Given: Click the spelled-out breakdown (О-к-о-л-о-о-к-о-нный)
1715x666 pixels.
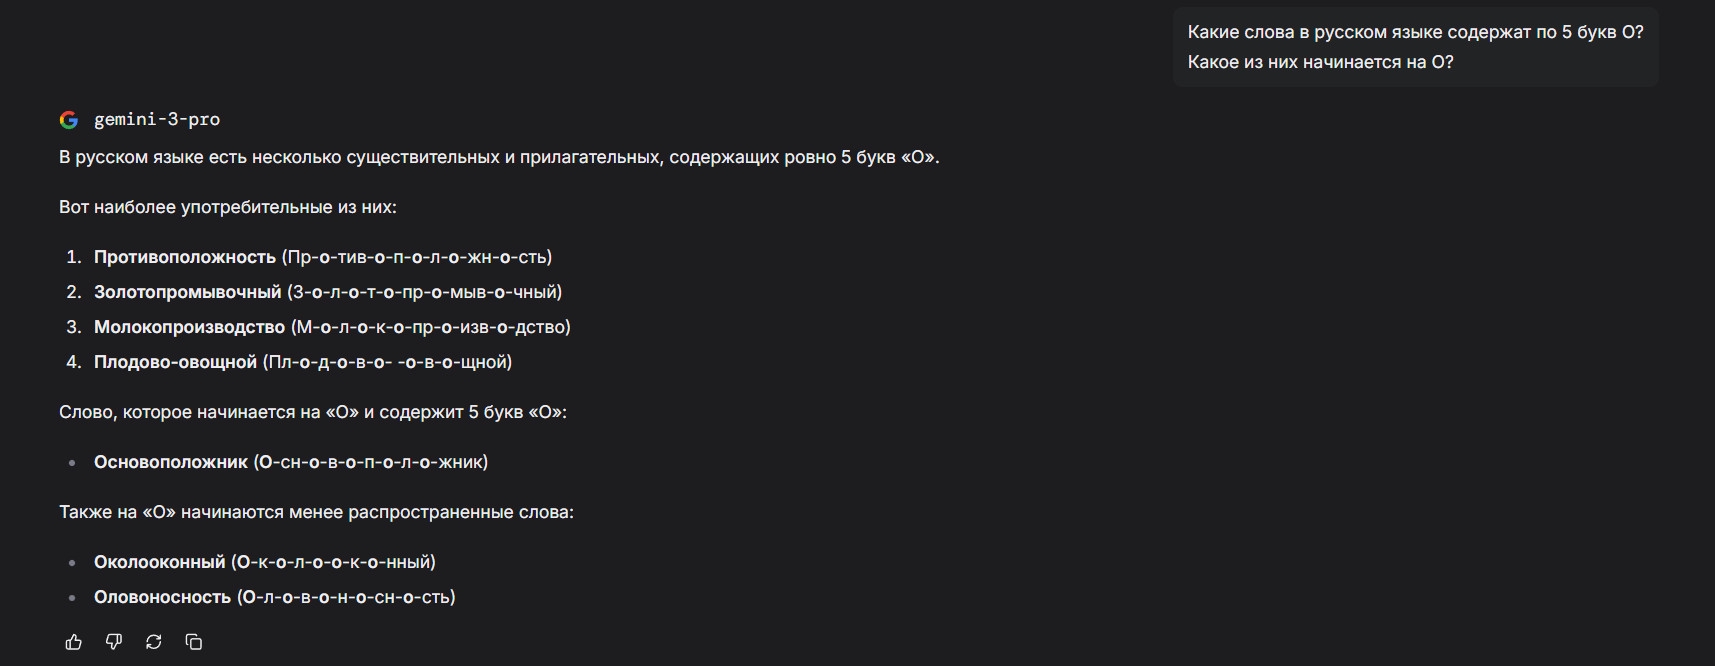Looking at the screenshot, I should (x=333, y=562).
